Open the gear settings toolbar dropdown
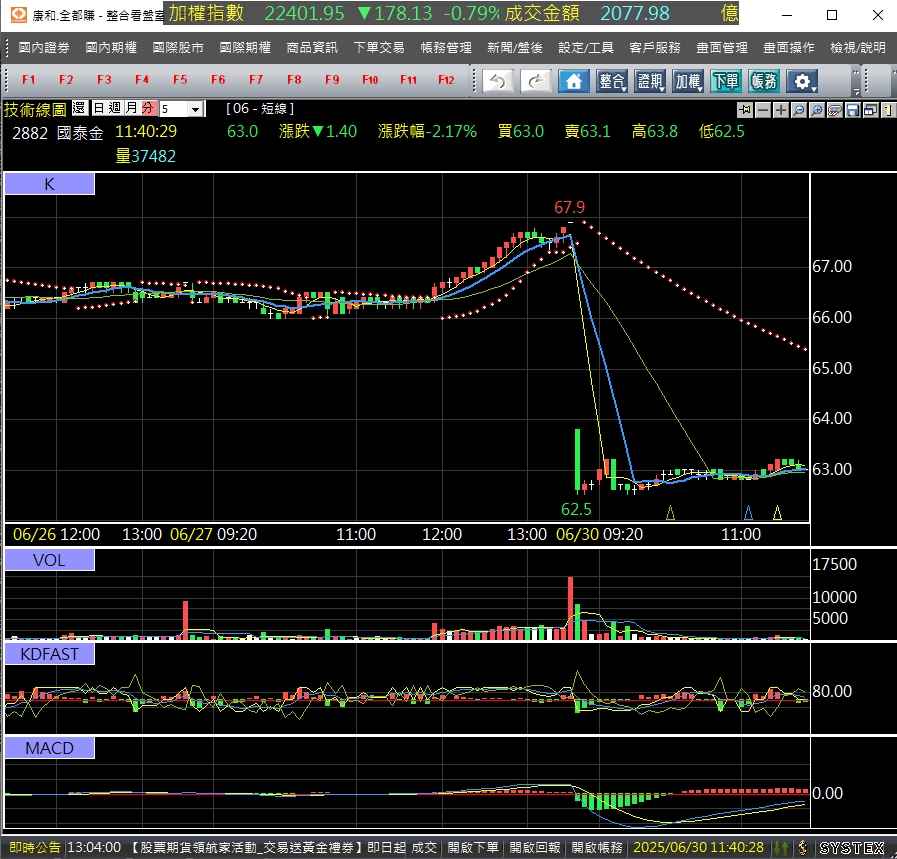897x859 pixels. [x=801, y=81]
